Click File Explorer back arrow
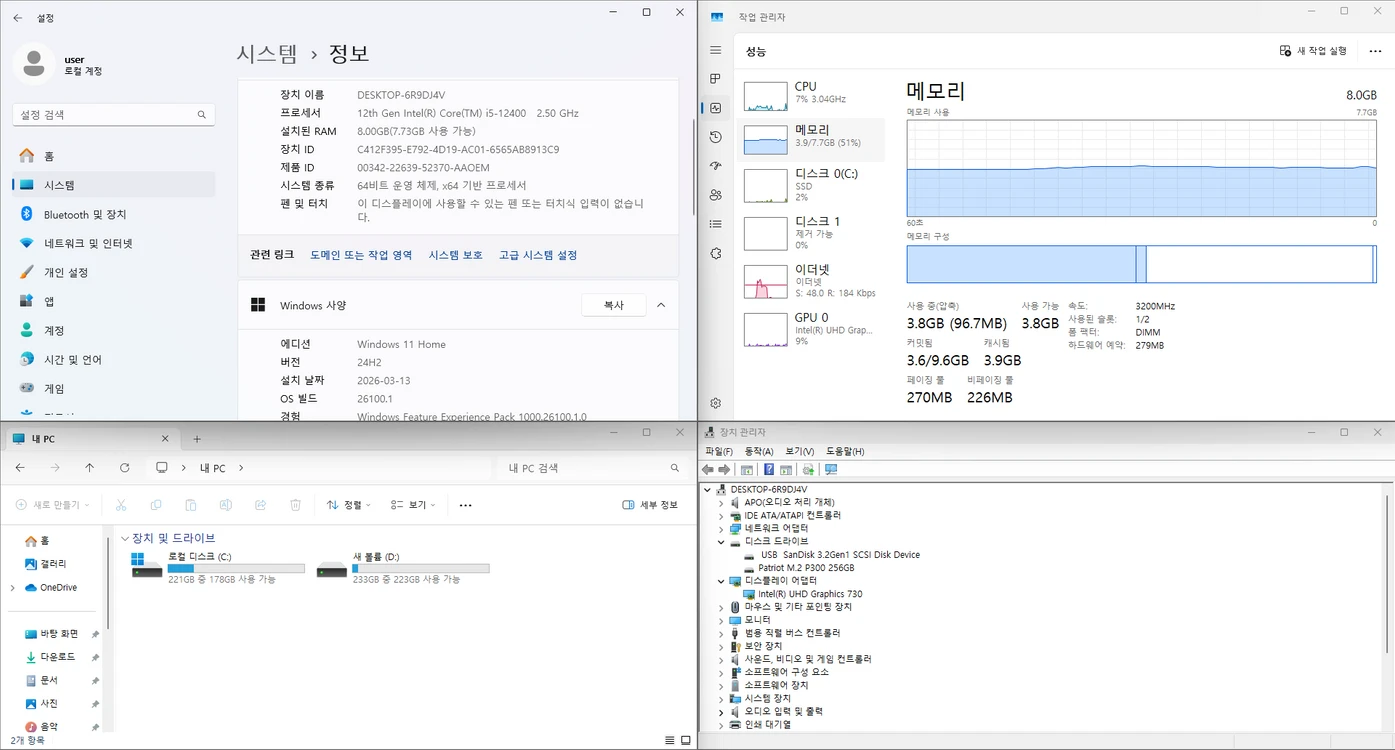 [20, 468]
